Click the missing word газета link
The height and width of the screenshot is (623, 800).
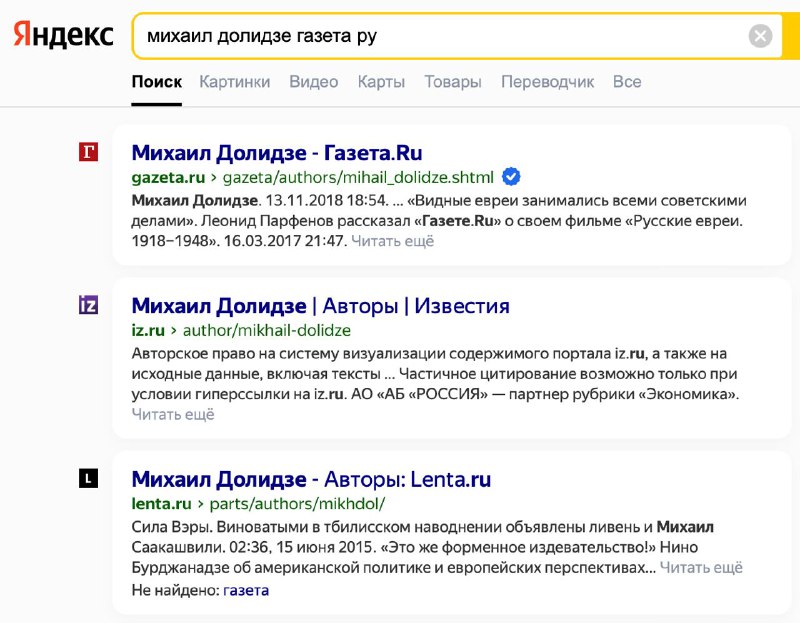click(x=246, y=590)
